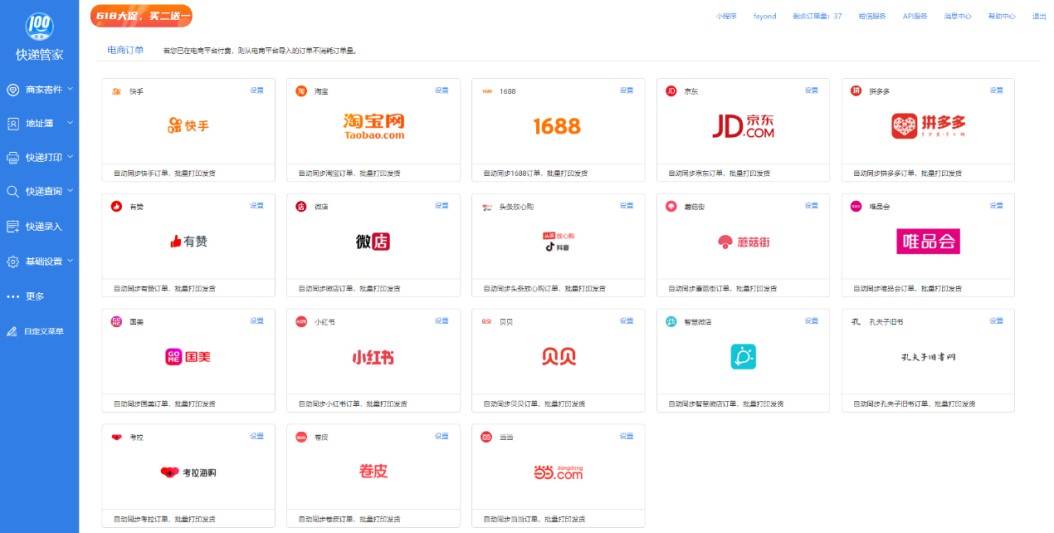Click the small 卷皮 icon in card header
Viewport: 1054px width, 533px height.
pyautogui.click(x=301, y=438)
